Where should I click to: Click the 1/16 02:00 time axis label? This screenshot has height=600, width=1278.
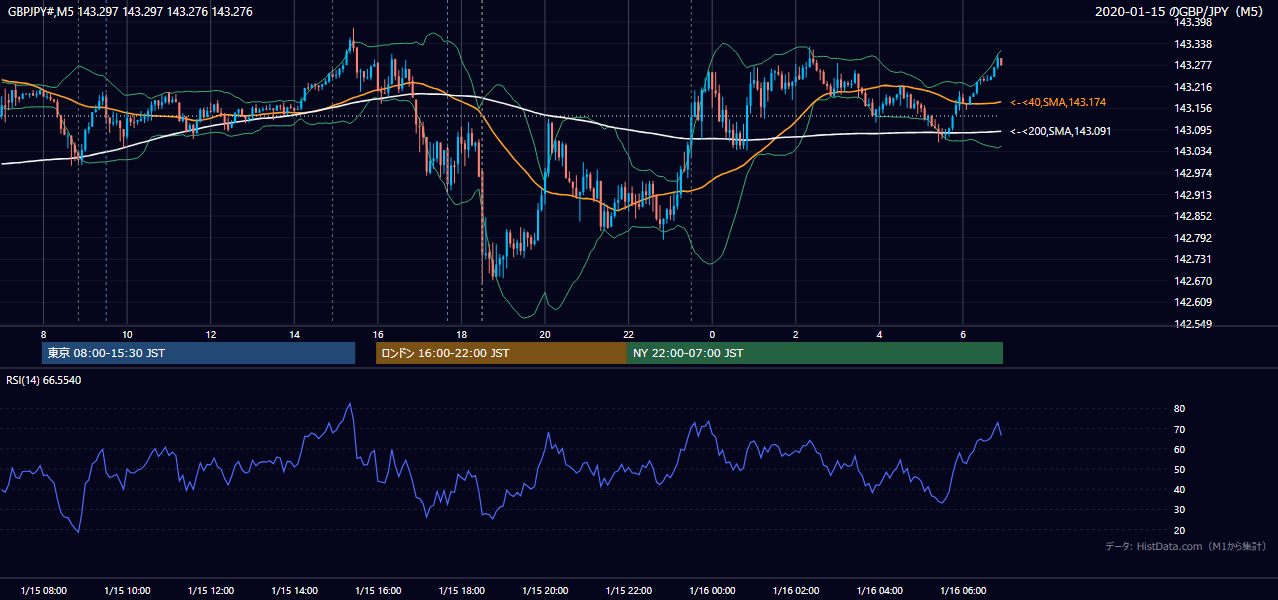click(796, 590)
